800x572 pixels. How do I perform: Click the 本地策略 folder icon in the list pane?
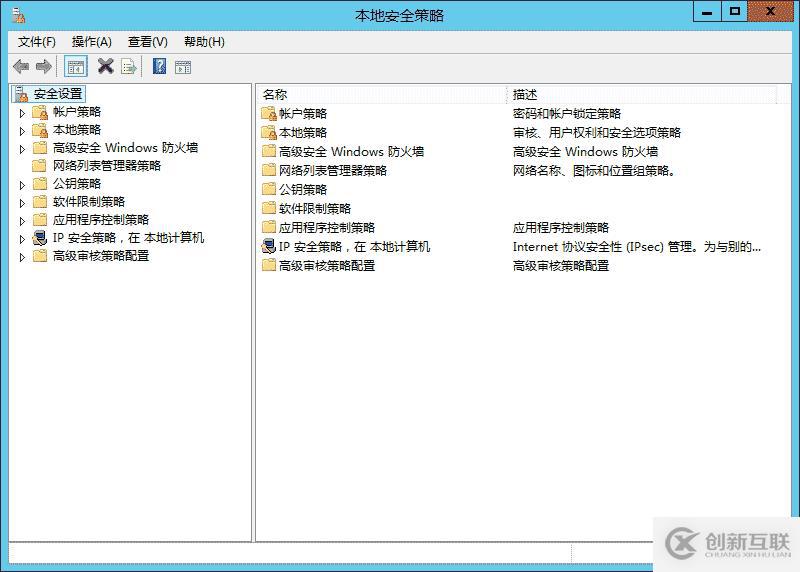click(269, 133)
